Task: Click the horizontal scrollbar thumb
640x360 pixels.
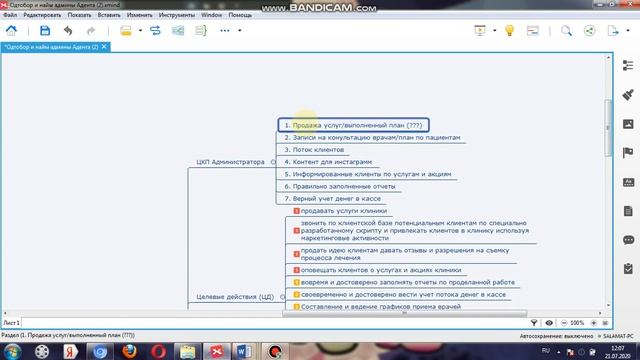Action: click(404, 313)
